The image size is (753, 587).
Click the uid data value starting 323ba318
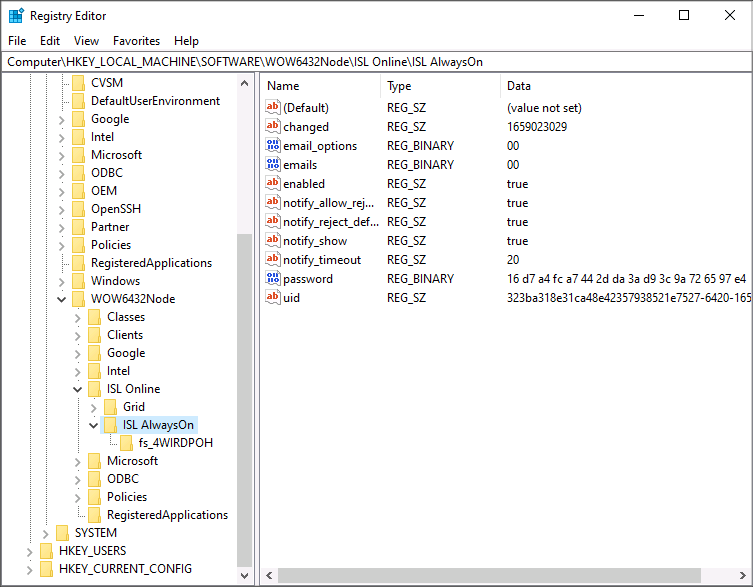pos(629,298)
